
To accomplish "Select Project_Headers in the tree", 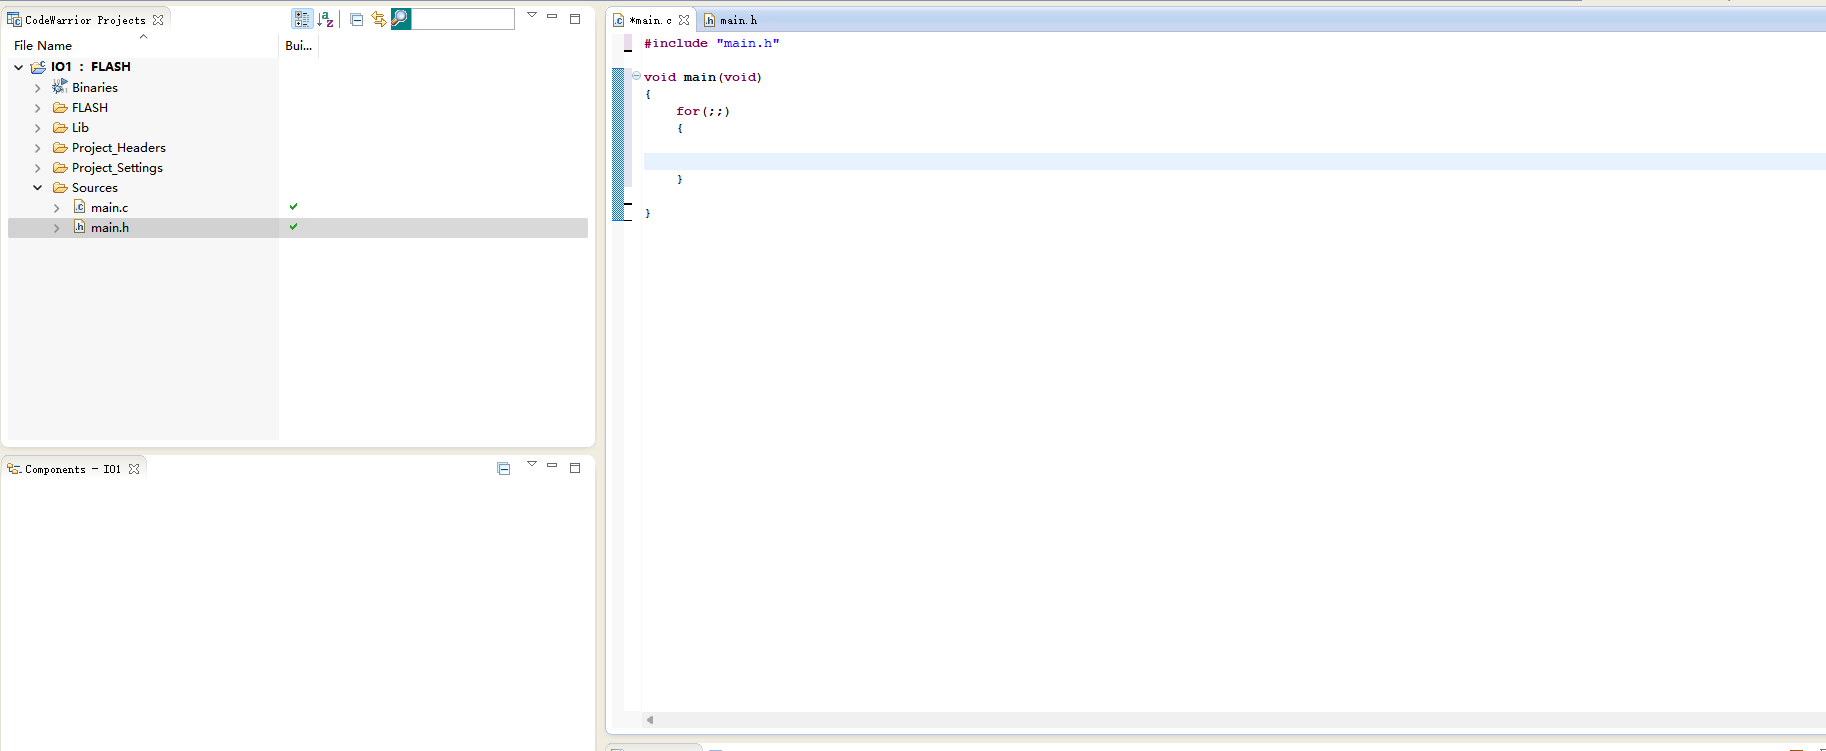I will click(x=119, y=148).
